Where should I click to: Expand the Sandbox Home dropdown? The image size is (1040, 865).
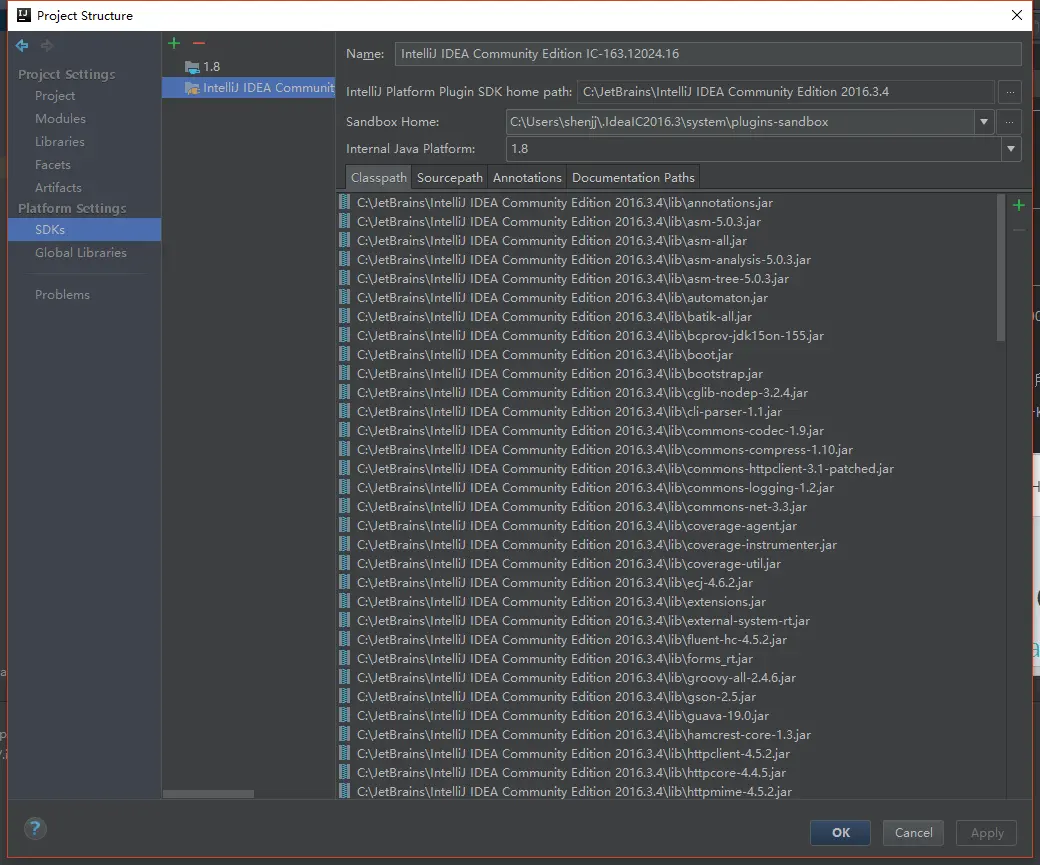point(984,122)
